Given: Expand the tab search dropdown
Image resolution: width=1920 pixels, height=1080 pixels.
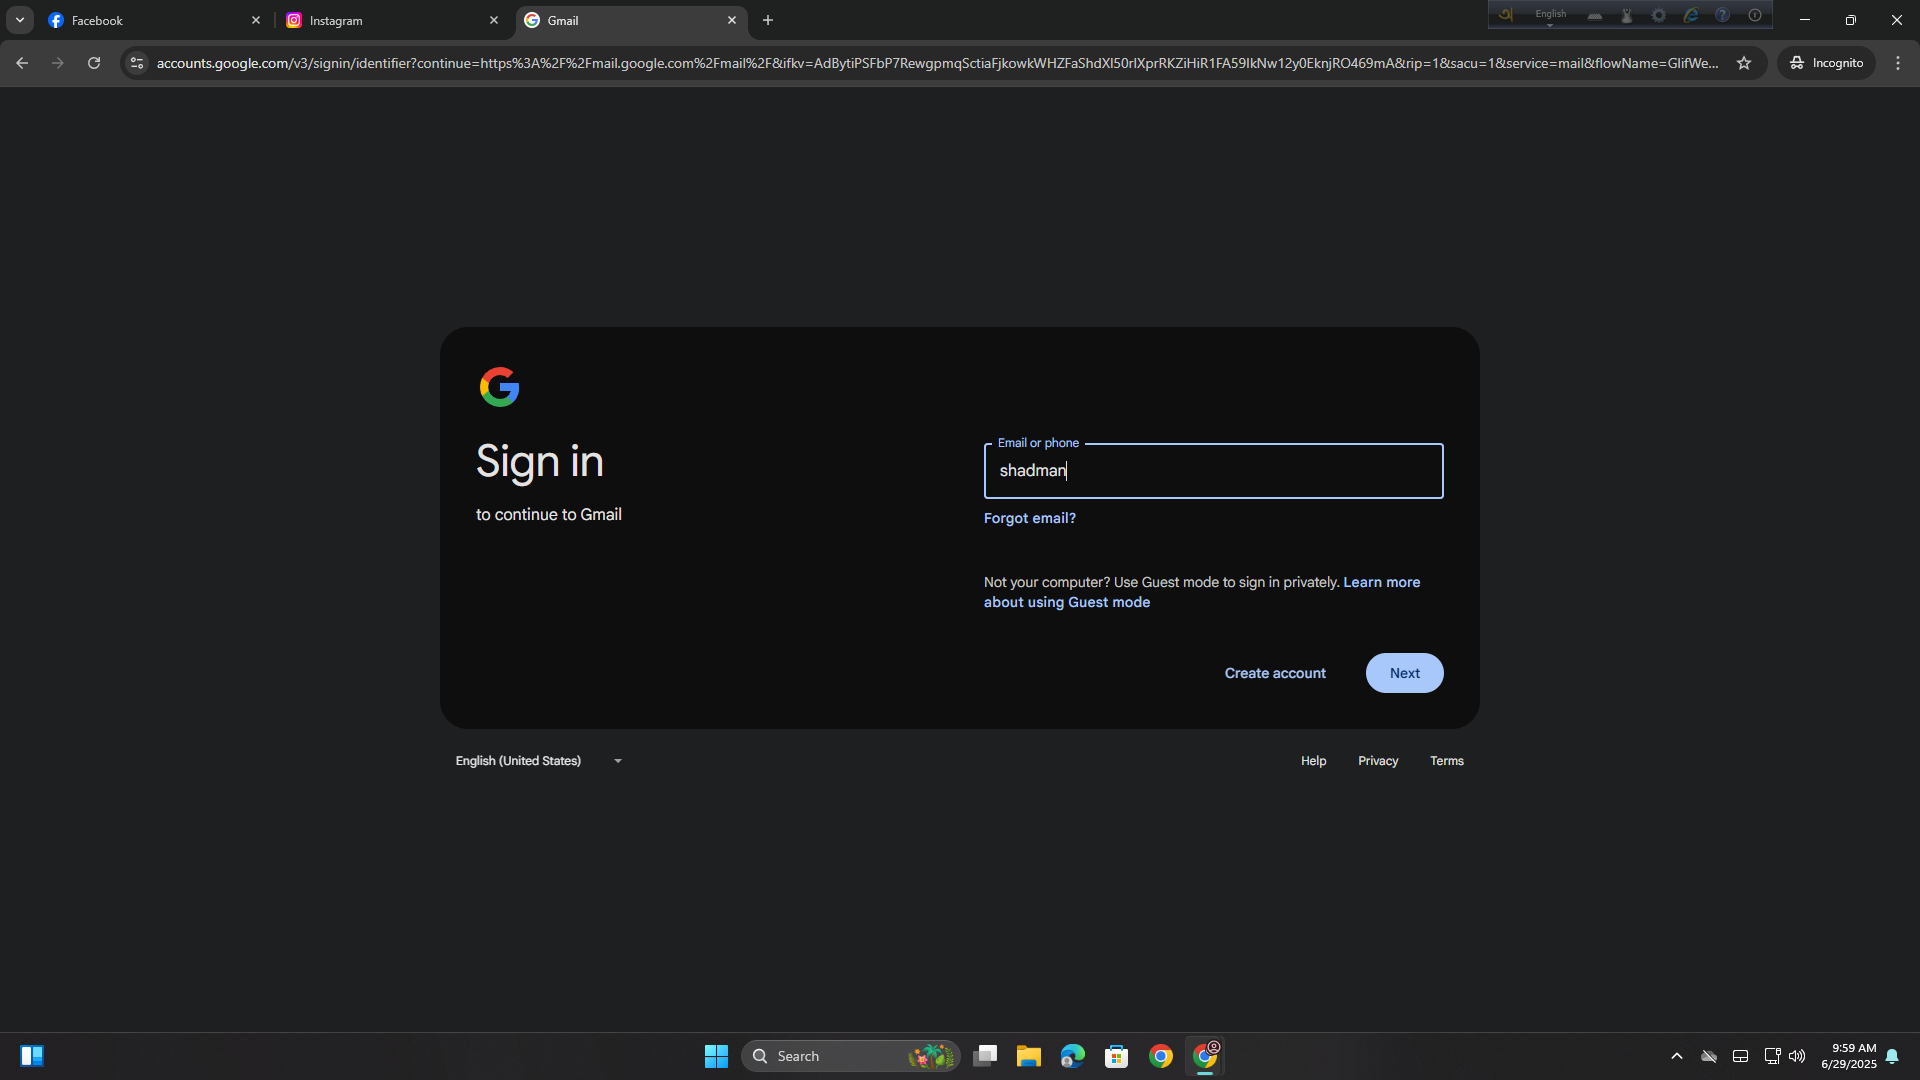Looking at the screenshot, I should [20, 20].
